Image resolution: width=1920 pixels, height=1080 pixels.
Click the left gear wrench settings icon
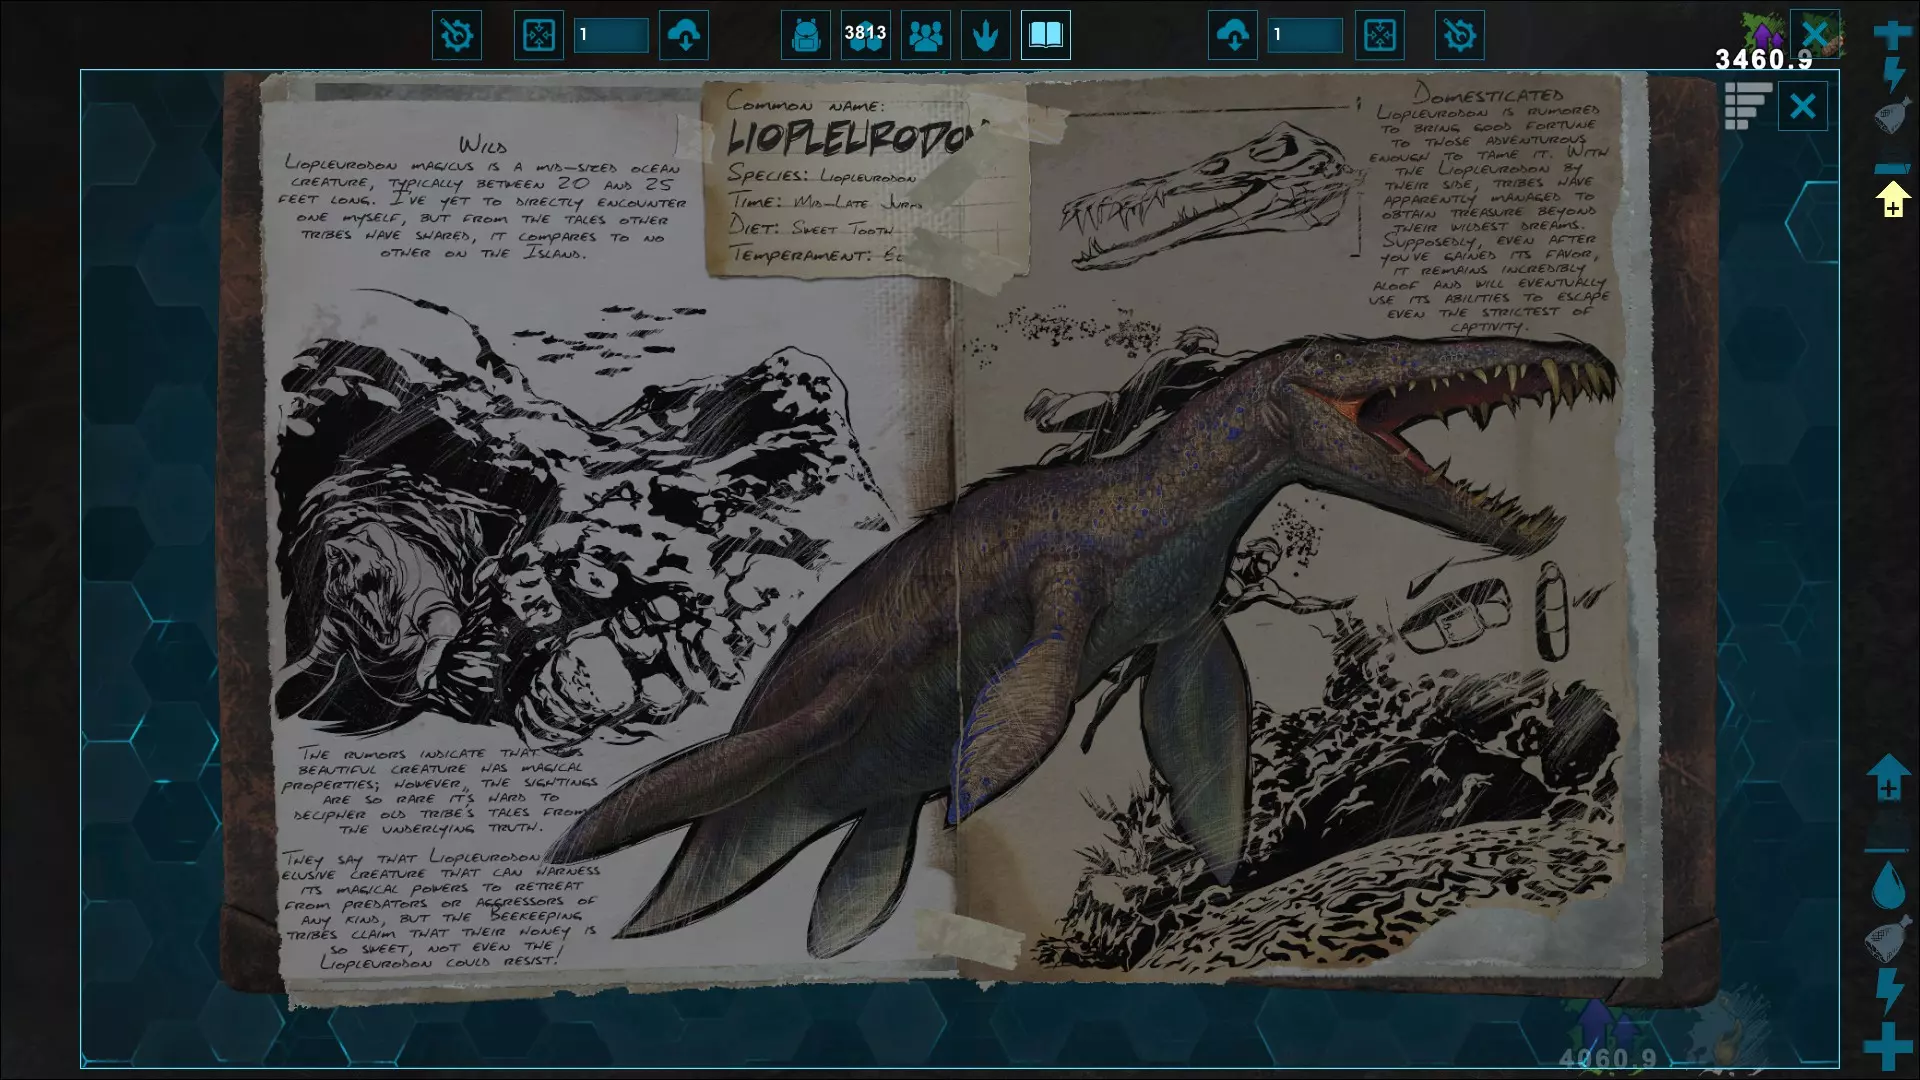pyautogui.click(x=456, y=36)
